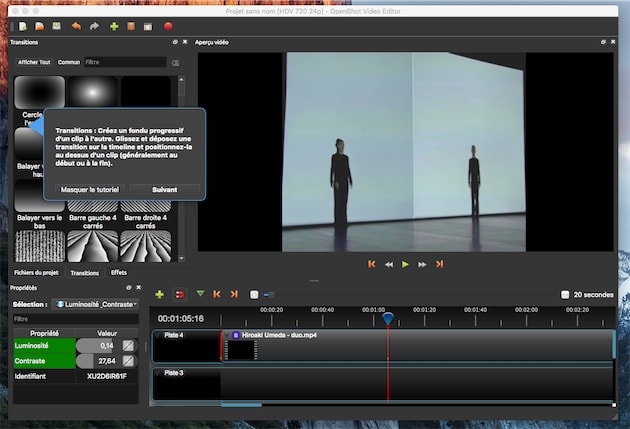Switch to the Effets tab

coord(119,273)
